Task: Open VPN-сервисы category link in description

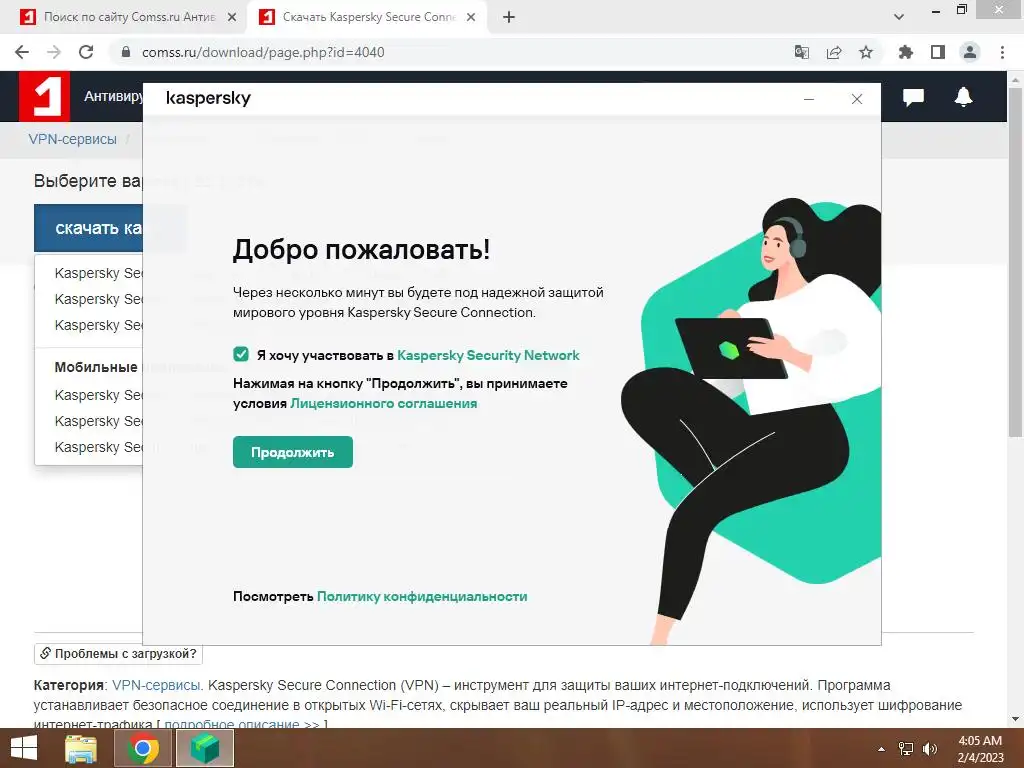Action: (x=156, y=685)
